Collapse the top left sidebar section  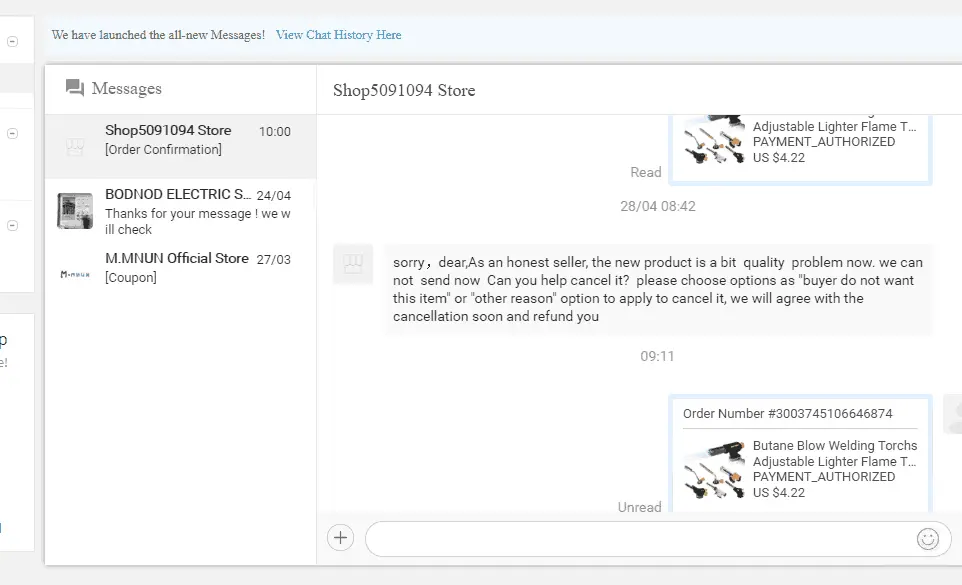[12, 42]
